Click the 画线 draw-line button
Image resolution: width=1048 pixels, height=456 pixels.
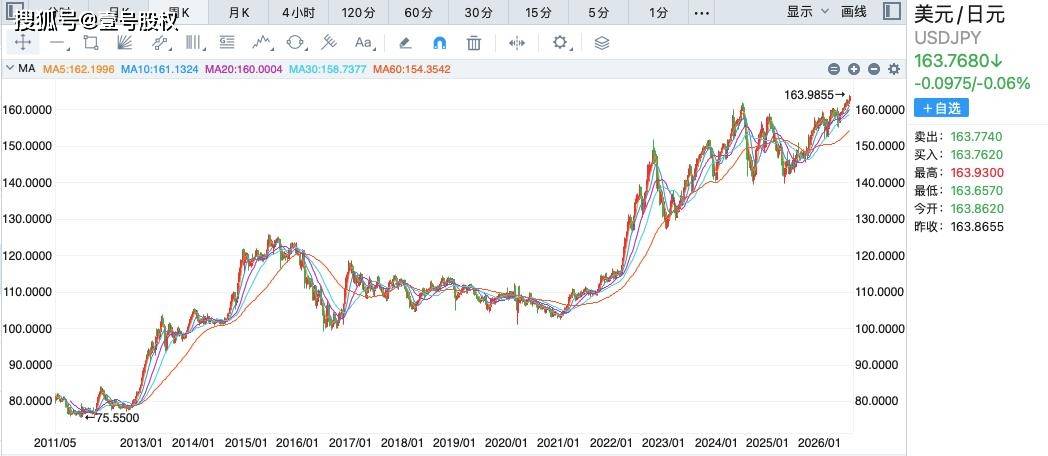(854, 11)
